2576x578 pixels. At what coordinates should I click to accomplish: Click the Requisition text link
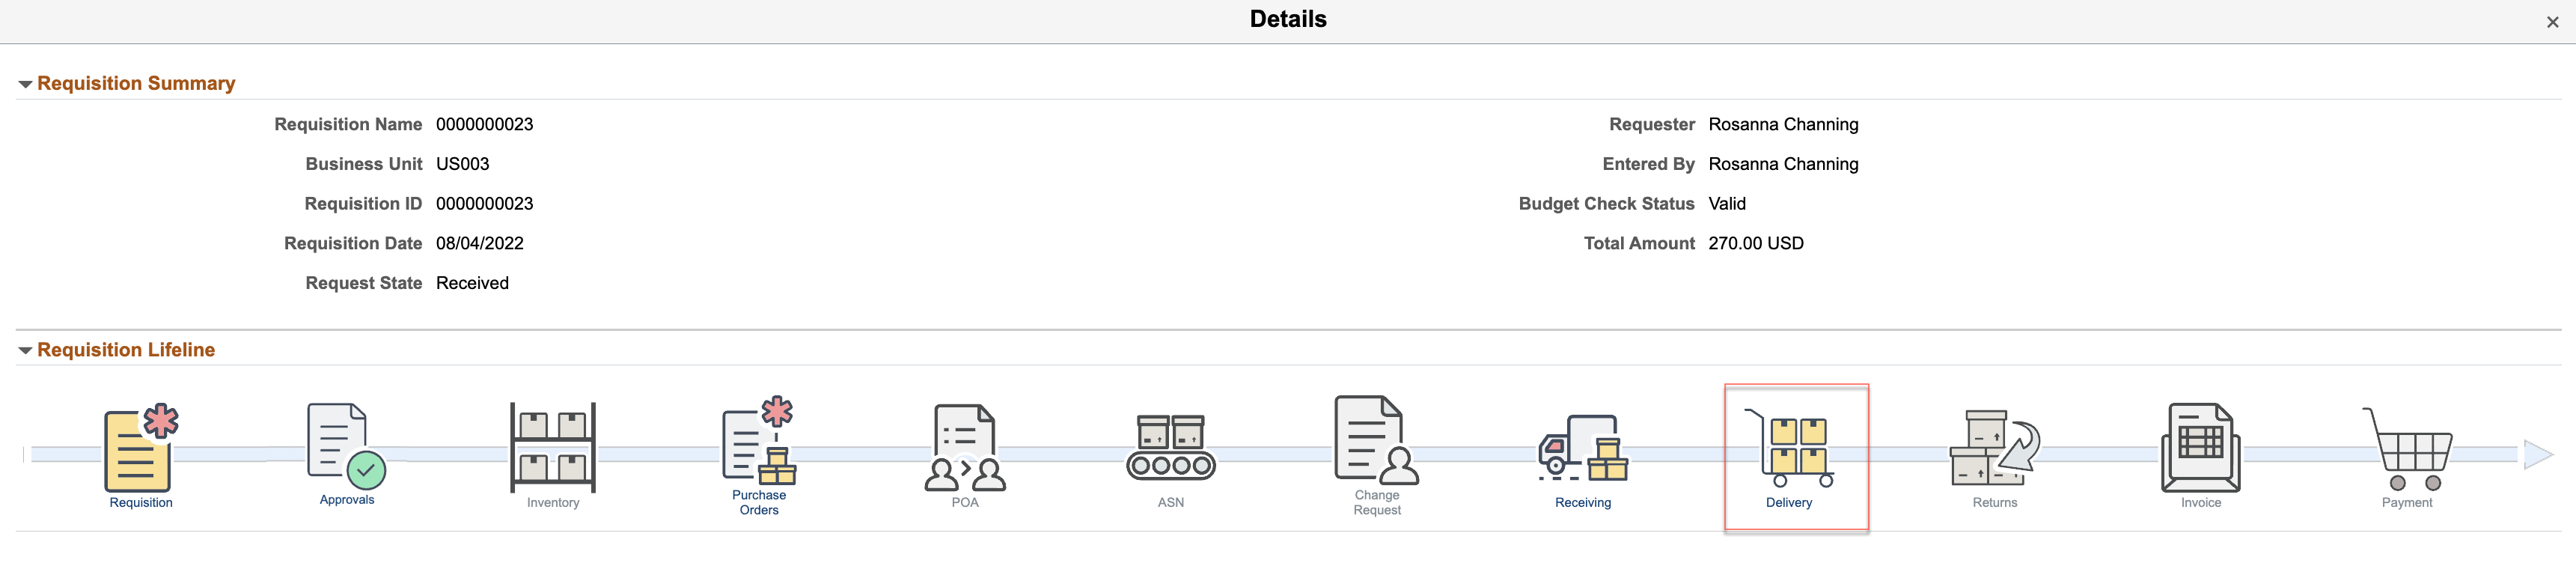pyautogui.click(x=140, y=502)
